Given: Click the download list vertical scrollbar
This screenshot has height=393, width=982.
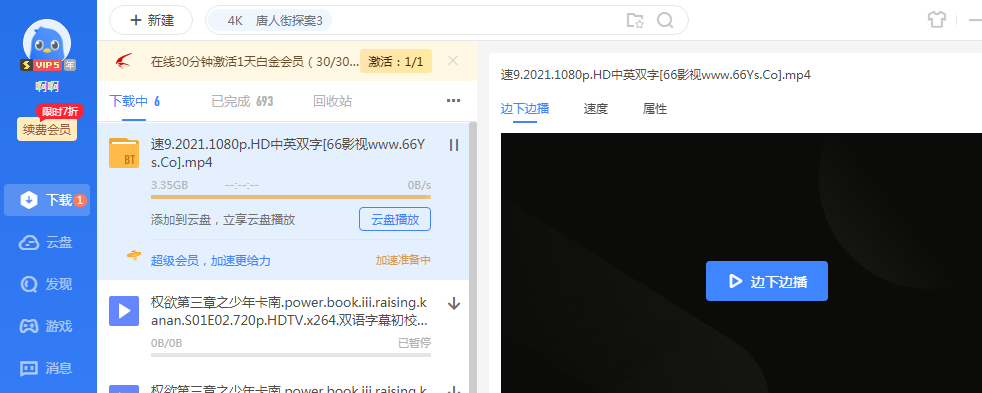Looking at the screenshot, I should pos(473,257).
